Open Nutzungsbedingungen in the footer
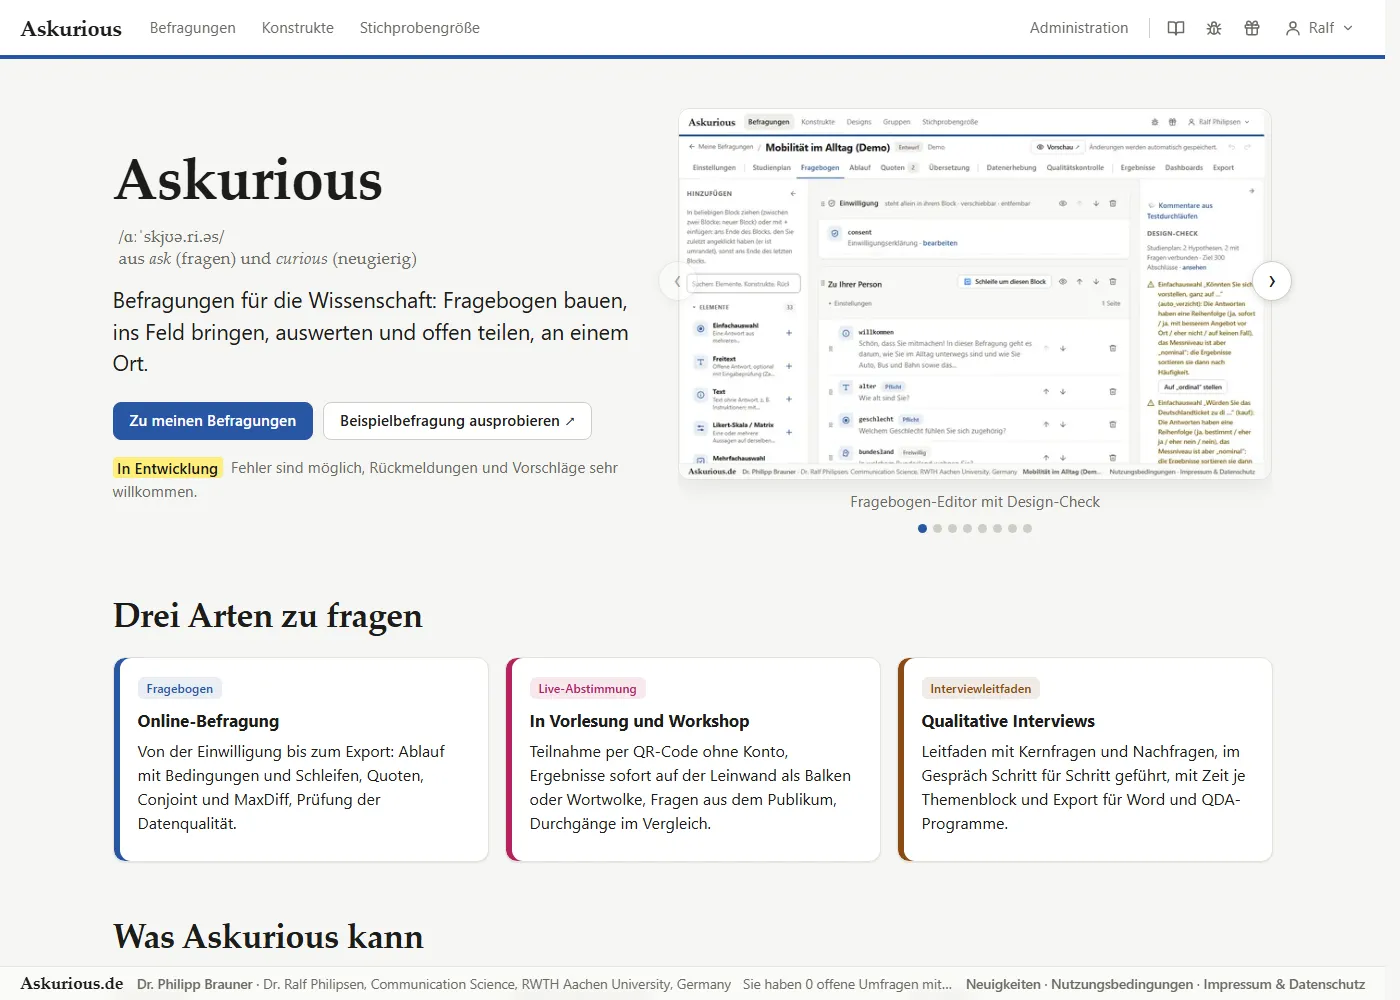The width and height of the screenshot is (1400, 1000). [x=1122, y=984]
